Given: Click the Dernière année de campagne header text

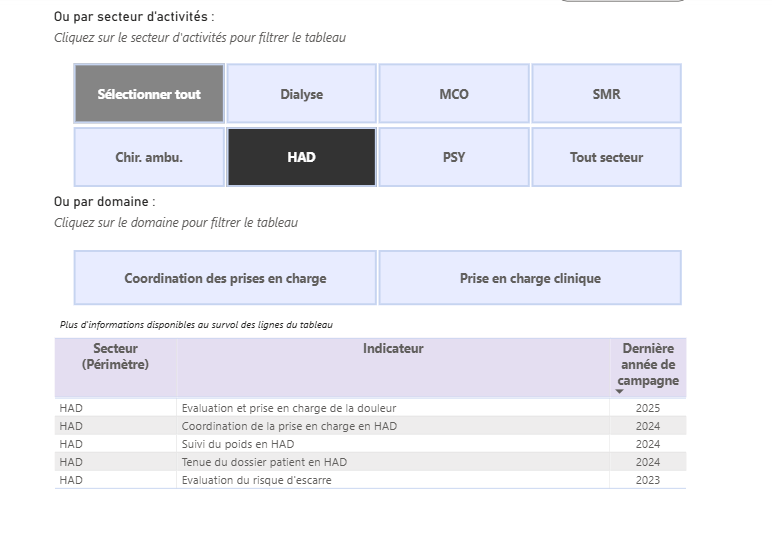Looking at the screenshot, I should 647,364.
